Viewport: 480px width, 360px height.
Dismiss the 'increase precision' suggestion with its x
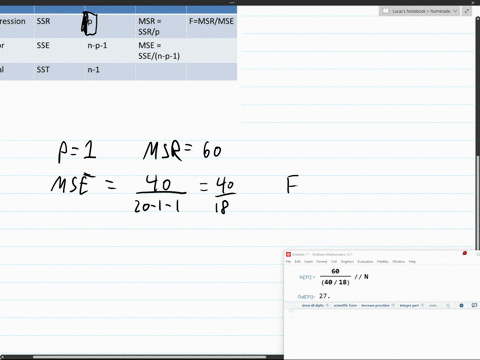[x=393, y=305]
